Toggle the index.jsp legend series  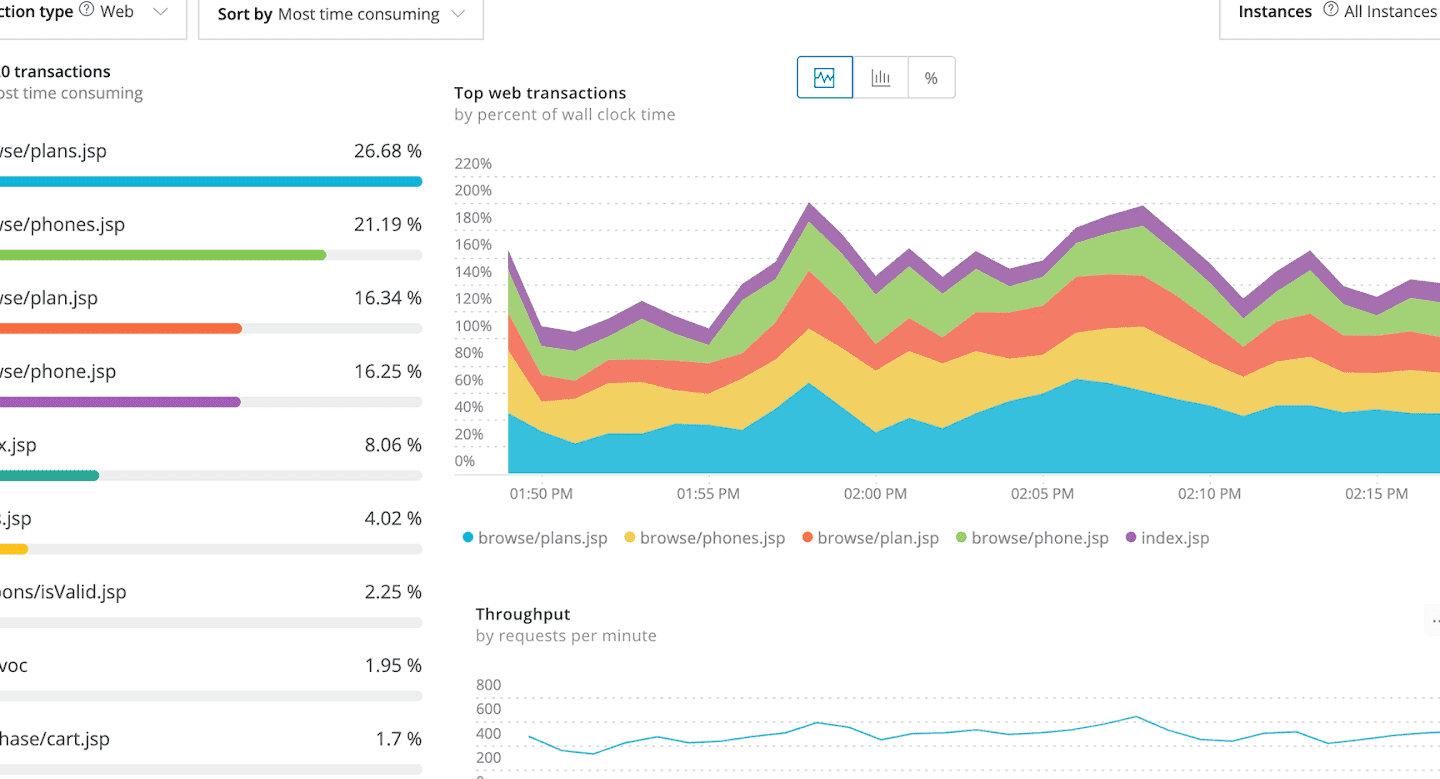click(x=1167, y=538)
